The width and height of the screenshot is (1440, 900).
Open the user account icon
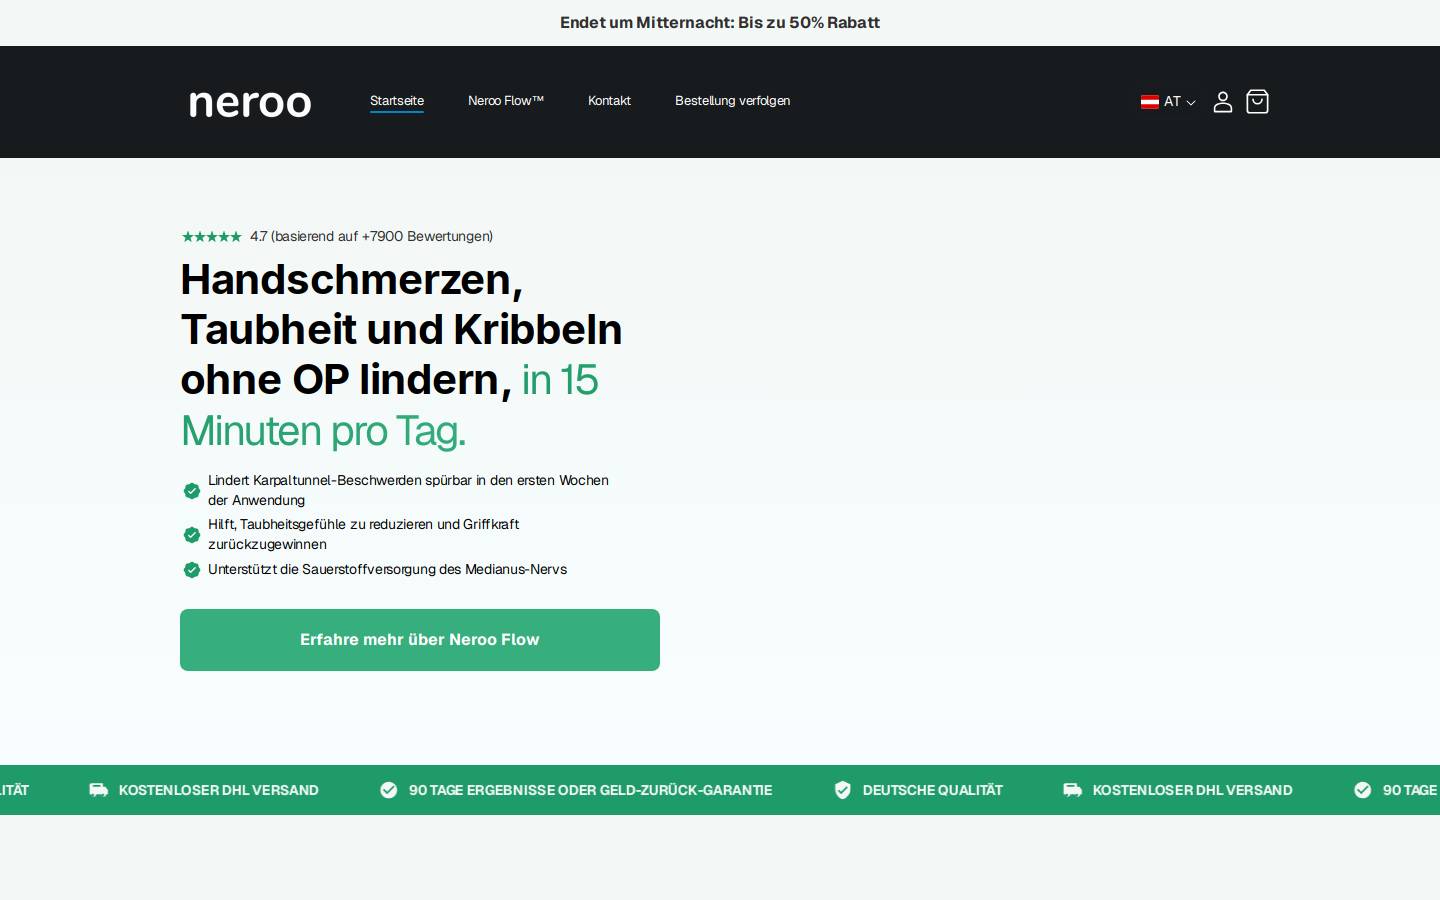coord(1222,102)
